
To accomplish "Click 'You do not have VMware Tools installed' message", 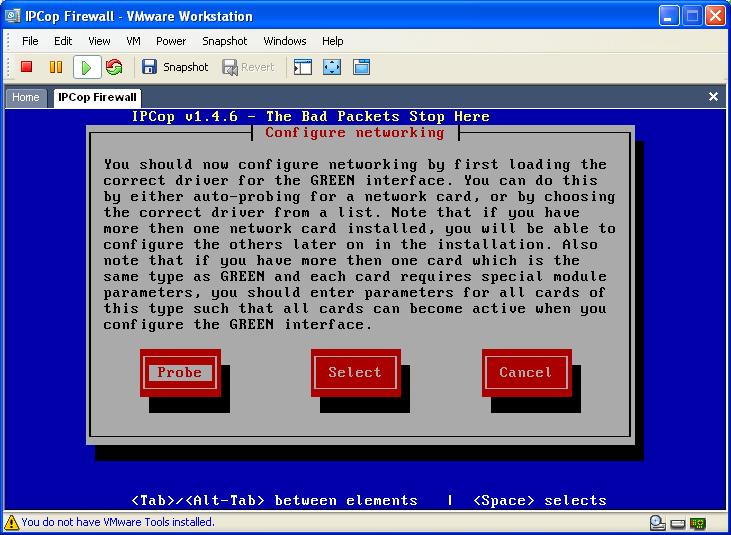I will 118,522.
